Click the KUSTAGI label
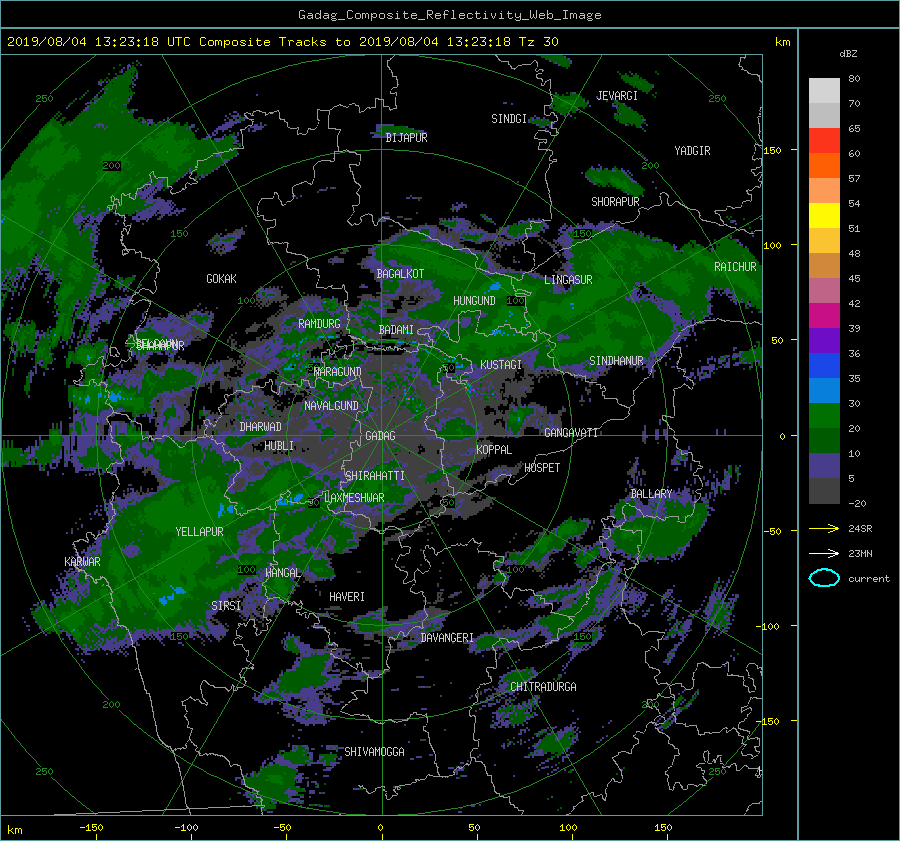The image size is (900, 841). point(501,365)
